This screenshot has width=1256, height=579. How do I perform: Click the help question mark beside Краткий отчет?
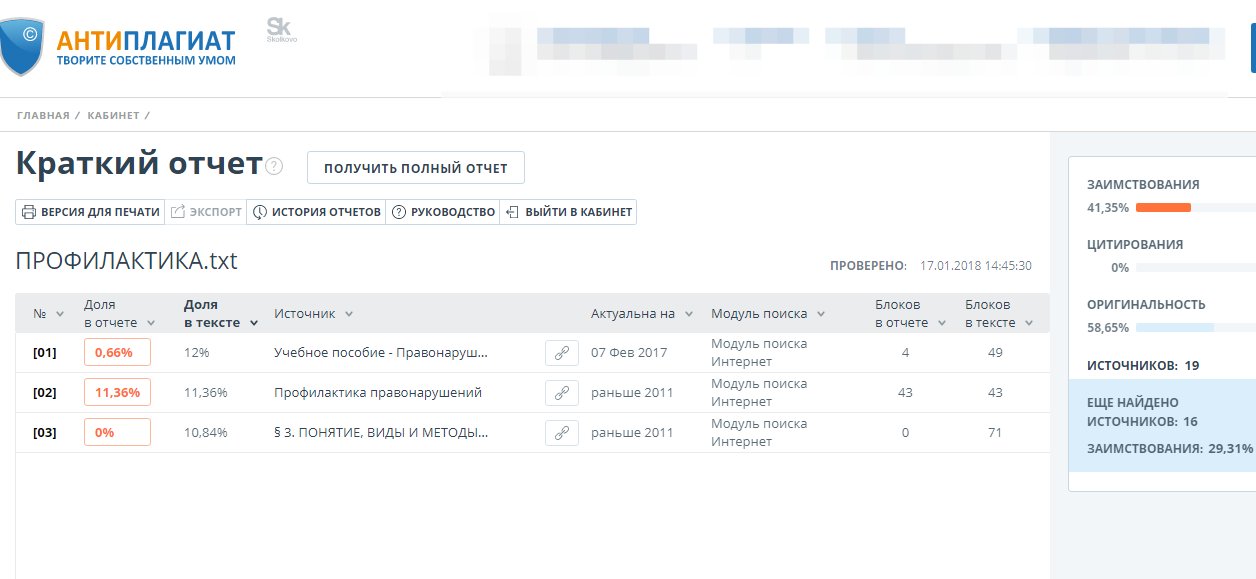click(274, 167)
